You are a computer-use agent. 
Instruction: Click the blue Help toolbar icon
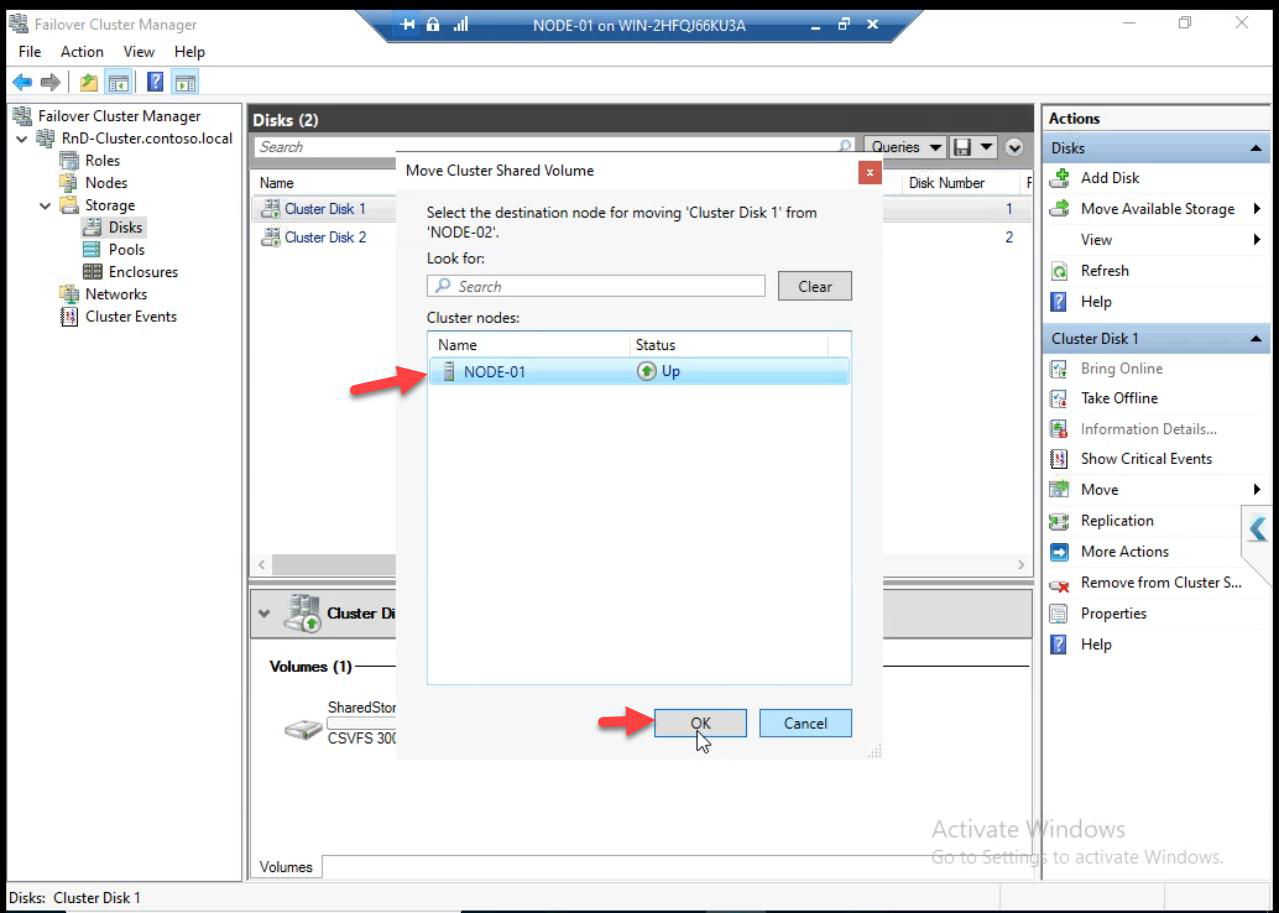(x=156, y=82)
